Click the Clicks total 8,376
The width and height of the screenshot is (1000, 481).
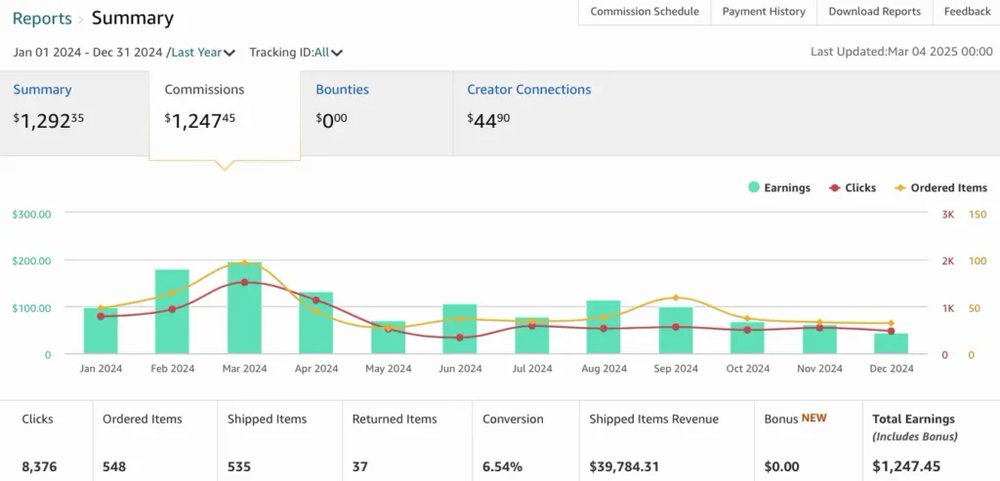pos(39,467)
